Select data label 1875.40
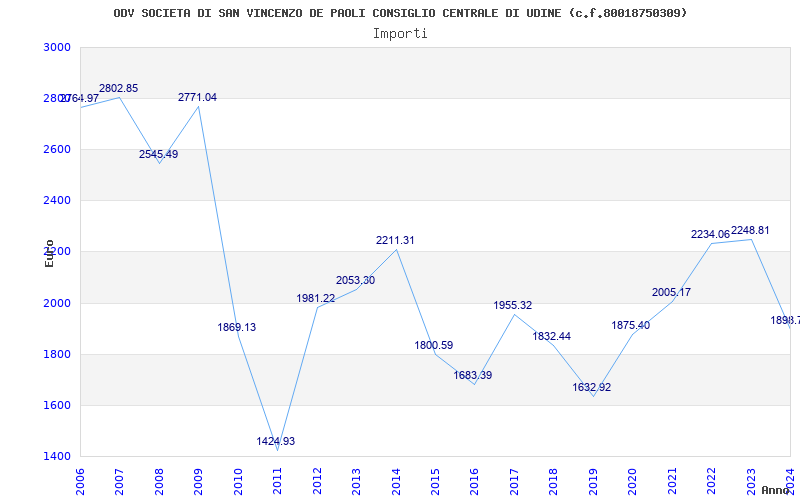Screen dimensions: 800x500 pyautogui.click(x=631, y=326)
